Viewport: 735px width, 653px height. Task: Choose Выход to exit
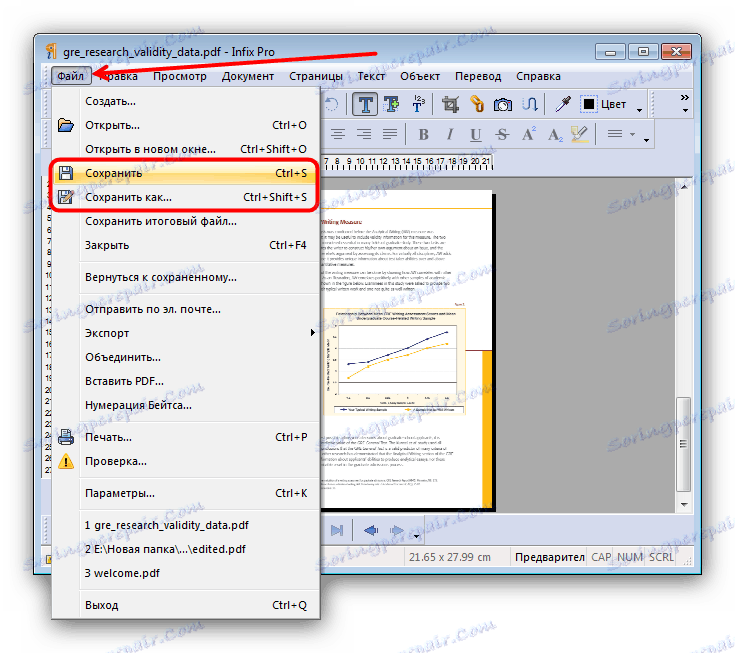click(186, 605)
